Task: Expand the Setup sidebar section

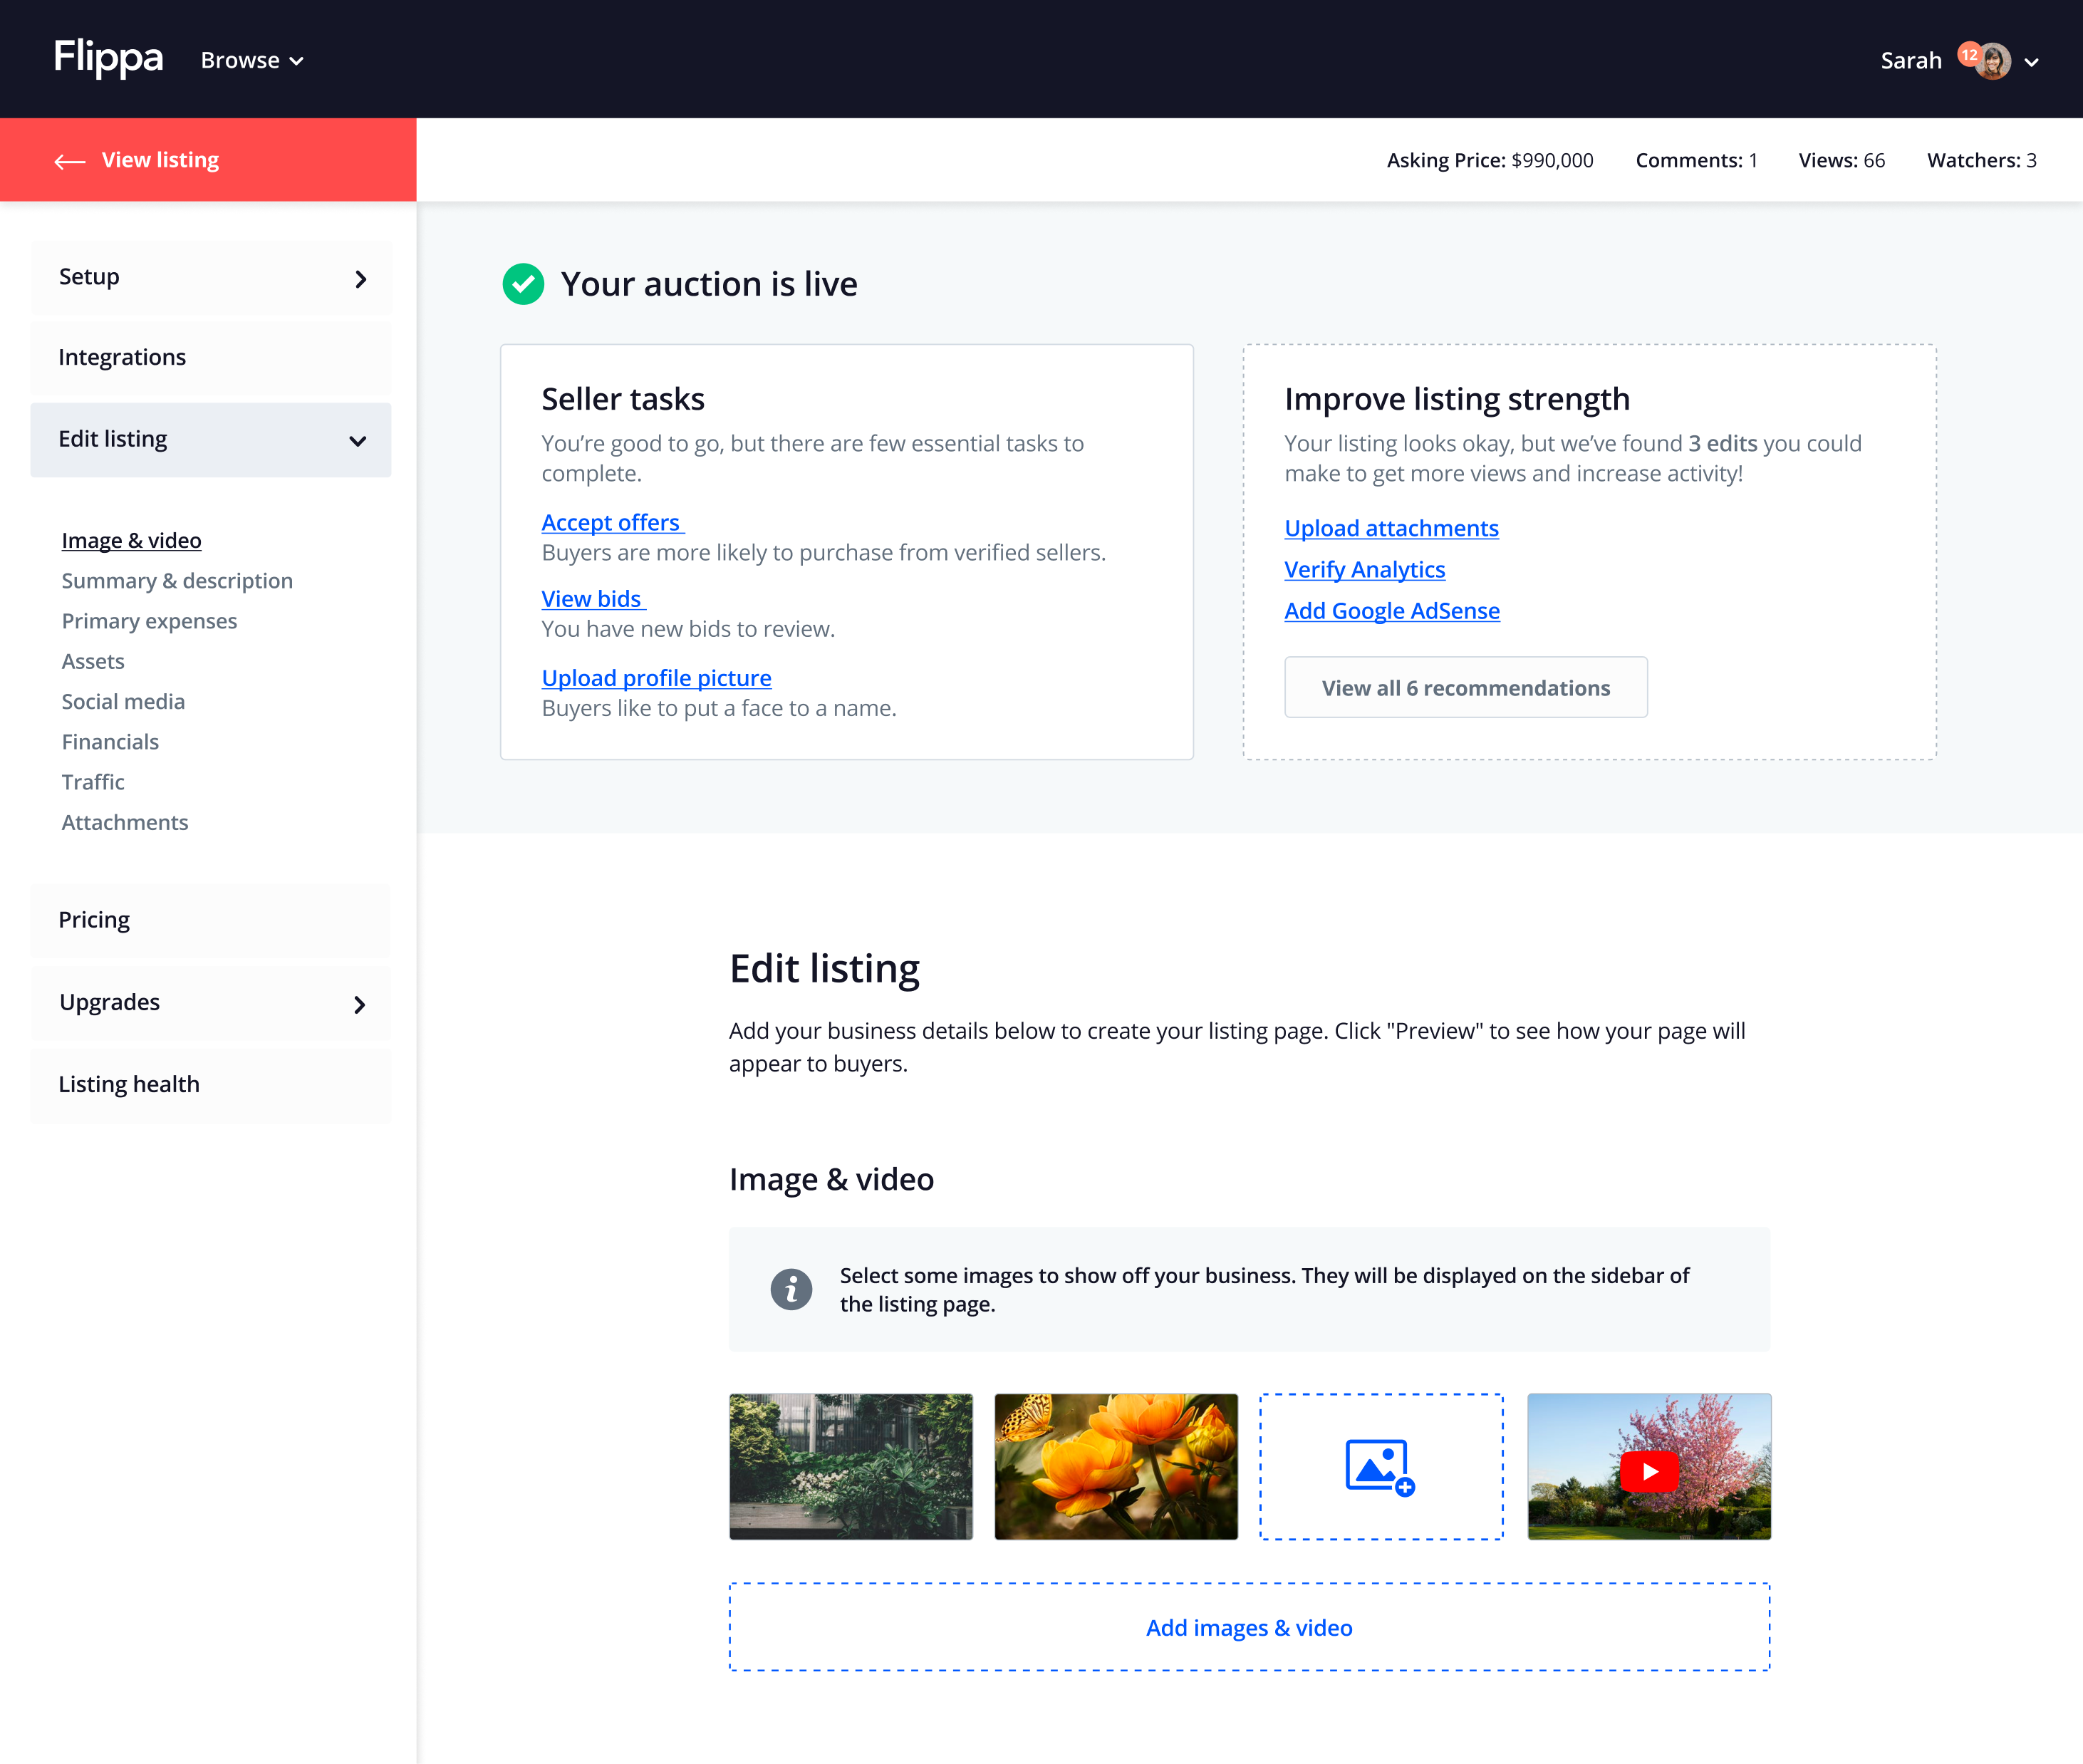Action: point(360,279)
